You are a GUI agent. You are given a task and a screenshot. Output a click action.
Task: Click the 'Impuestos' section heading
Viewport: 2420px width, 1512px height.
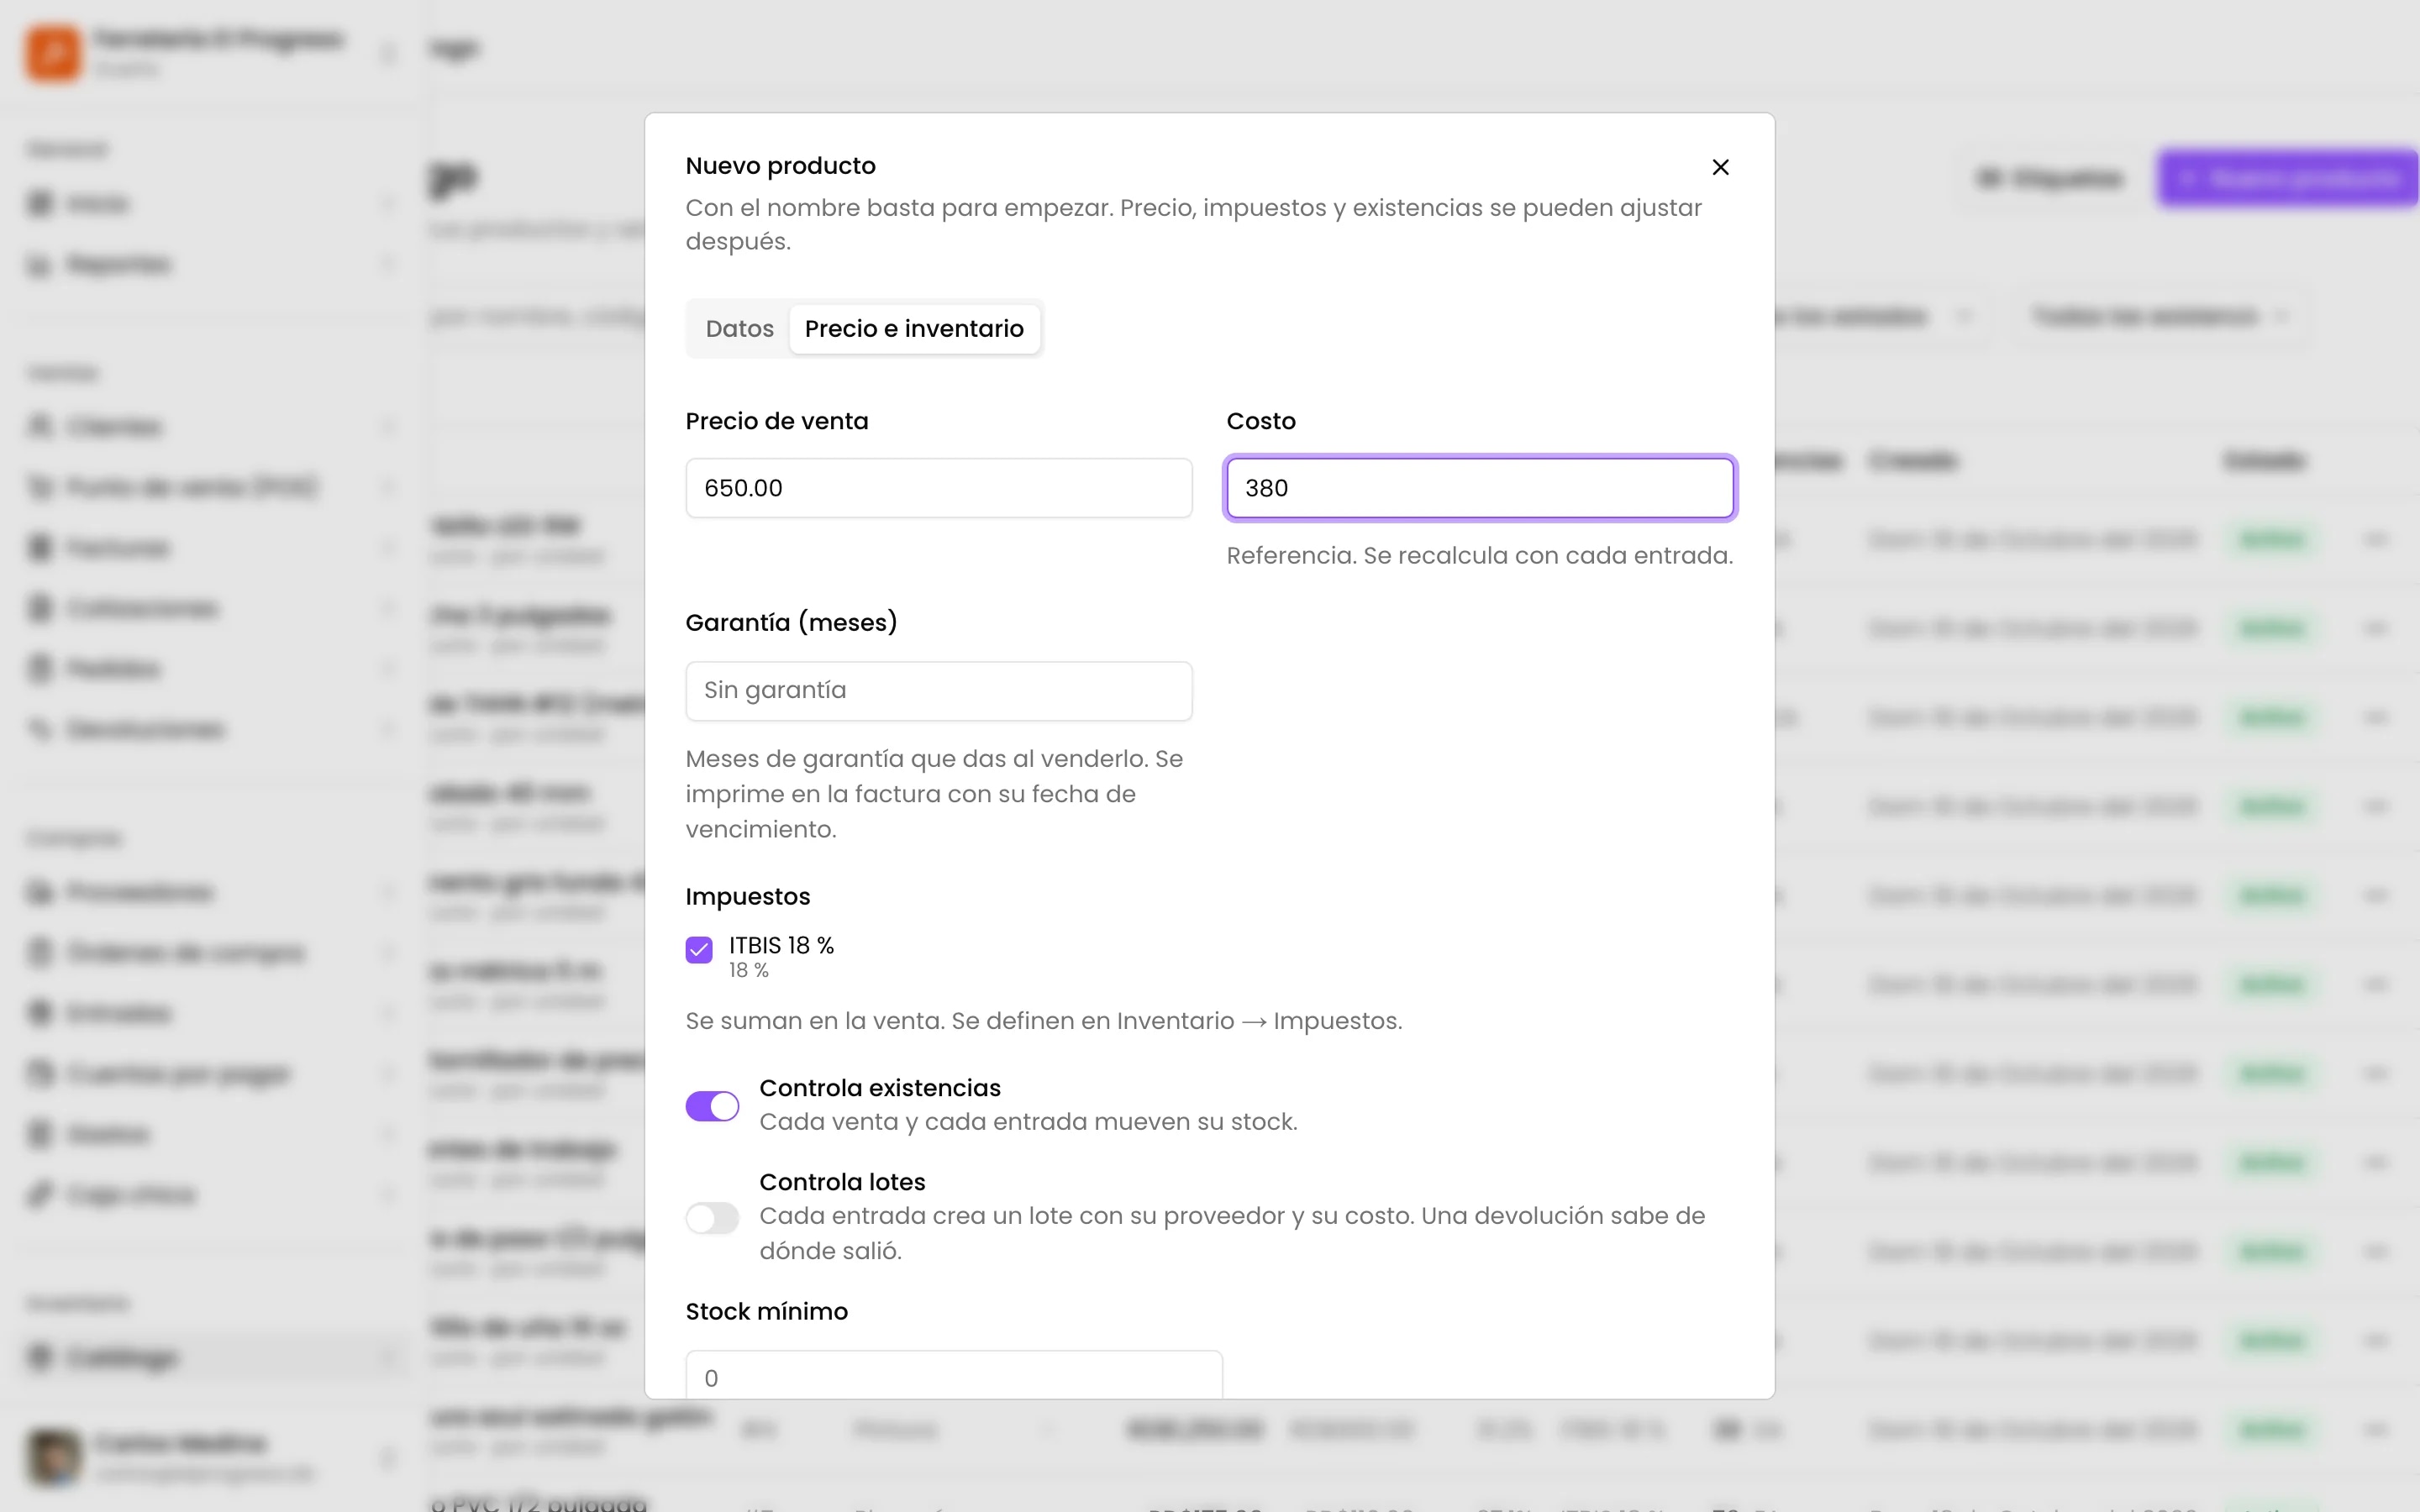click(748, 897)
